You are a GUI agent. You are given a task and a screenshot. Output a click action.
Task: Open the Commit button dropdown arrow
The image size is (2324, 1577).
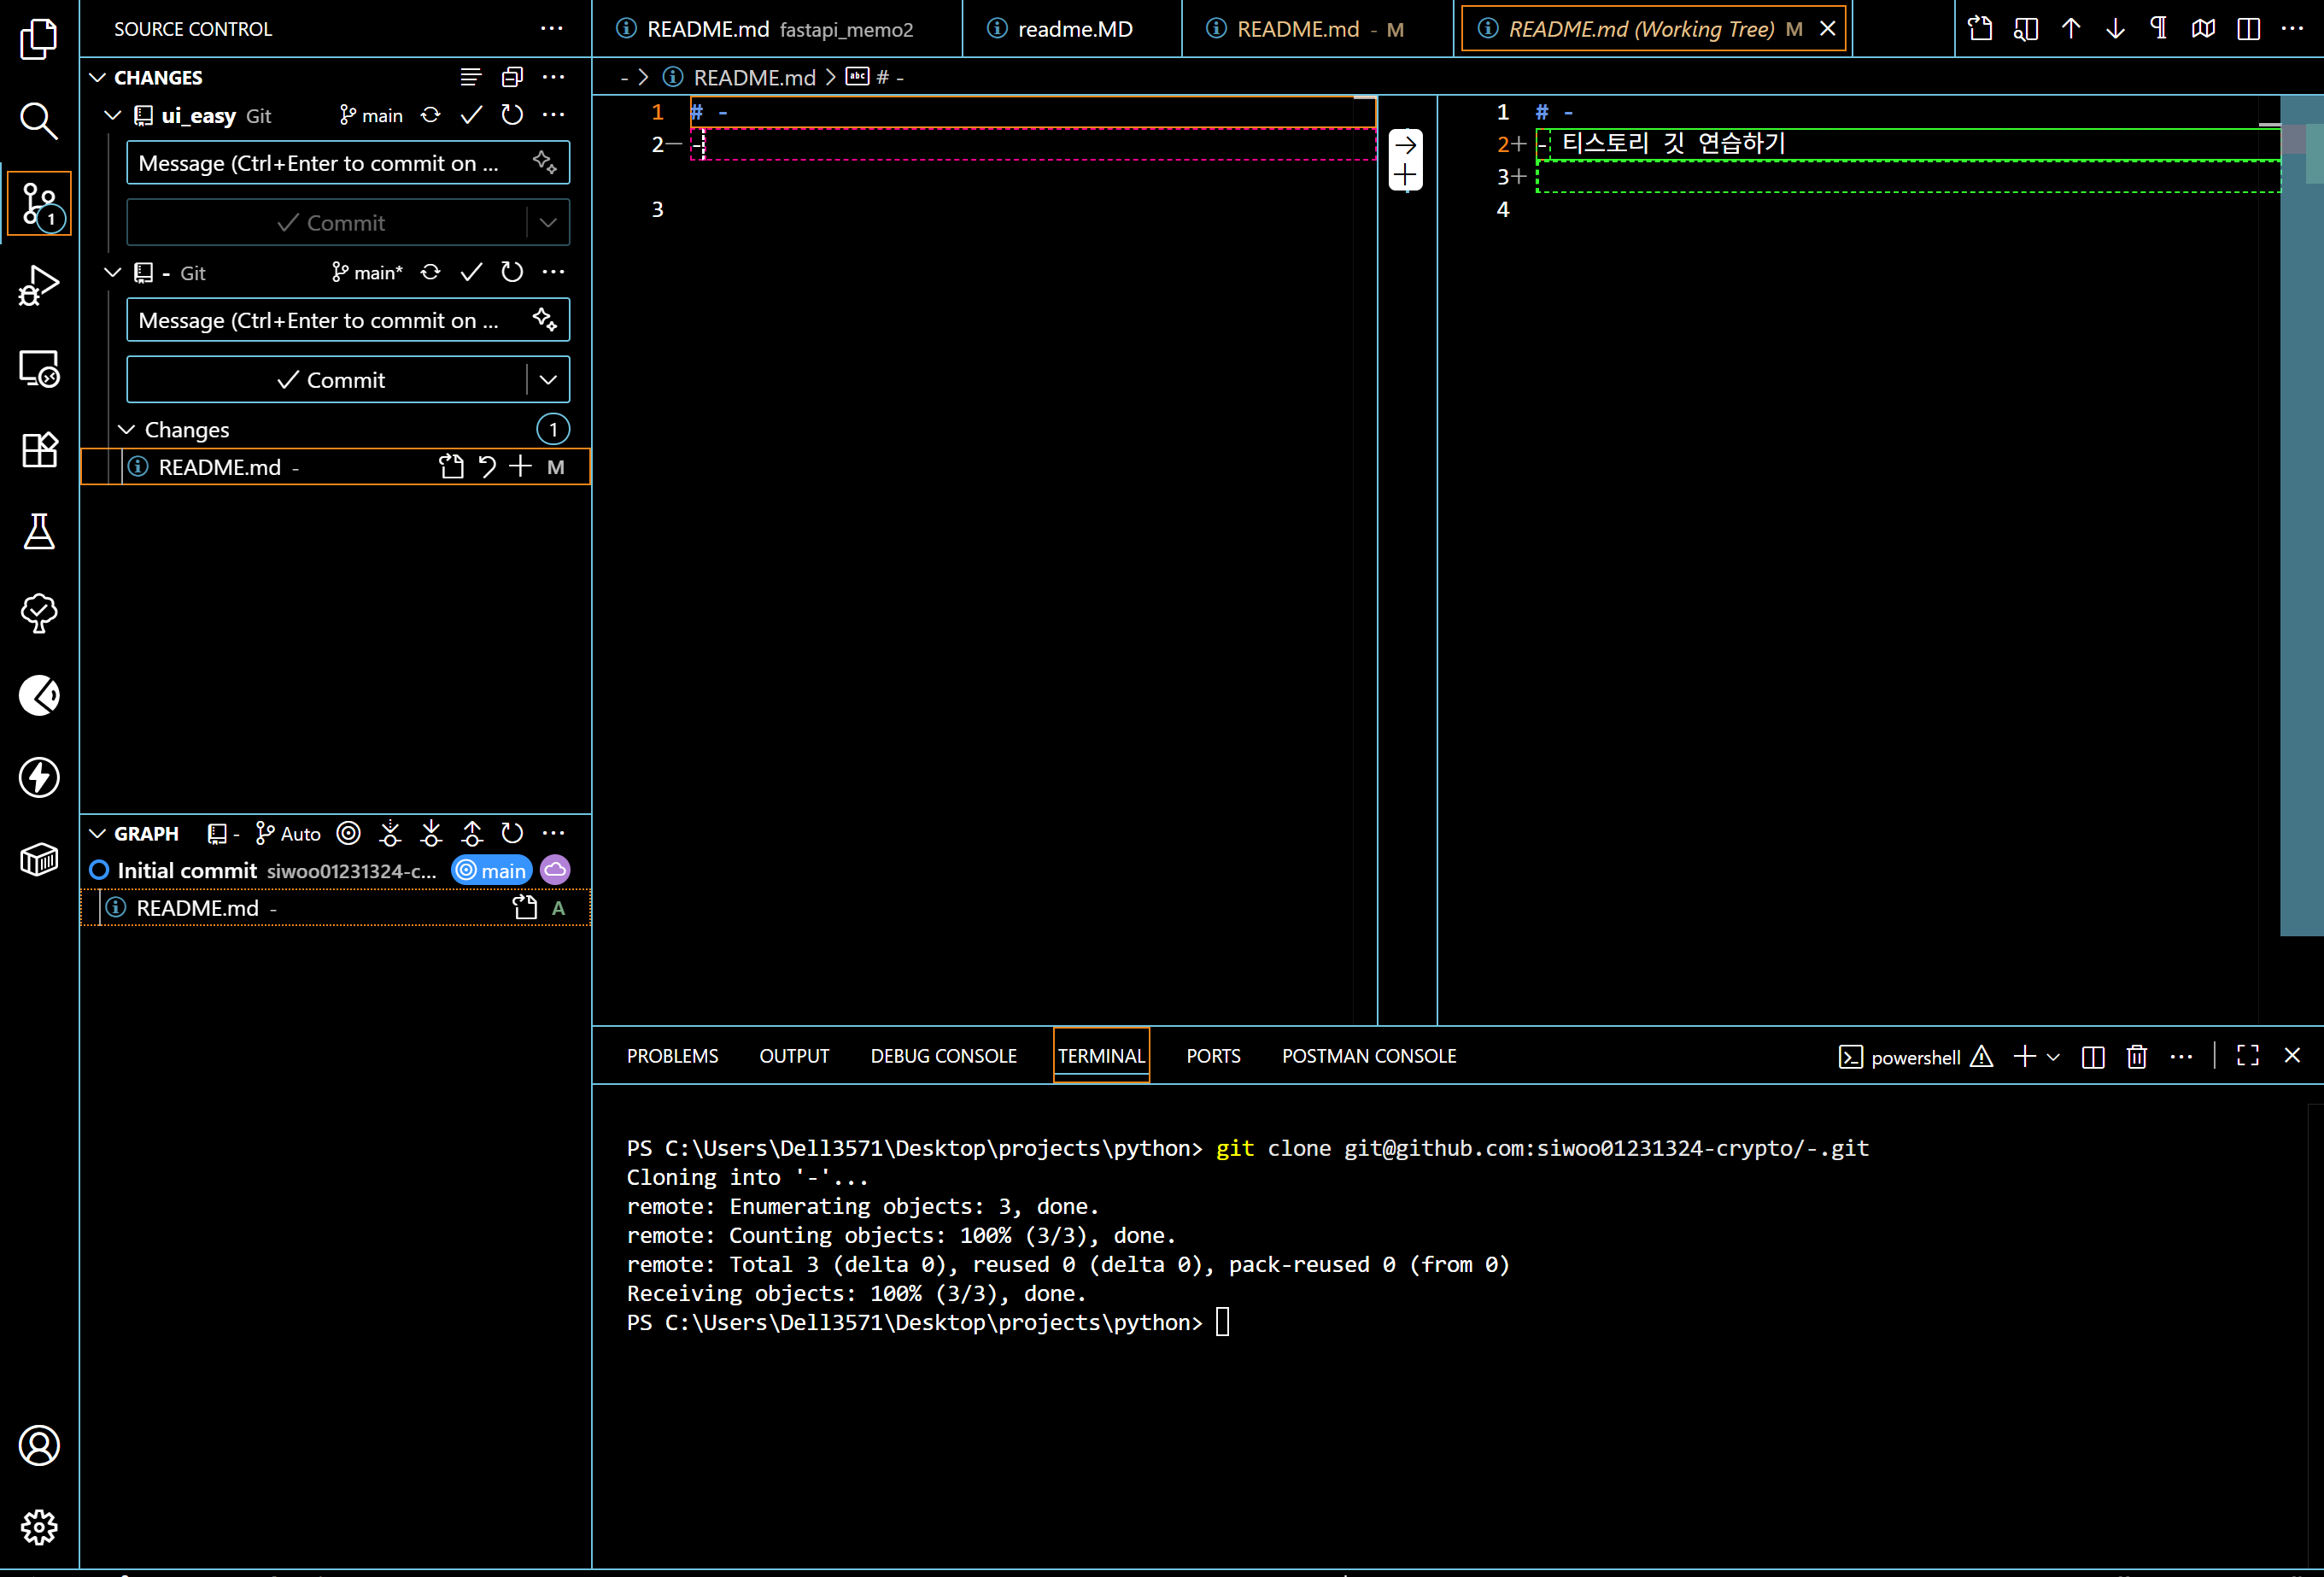[x=548, y=380]
